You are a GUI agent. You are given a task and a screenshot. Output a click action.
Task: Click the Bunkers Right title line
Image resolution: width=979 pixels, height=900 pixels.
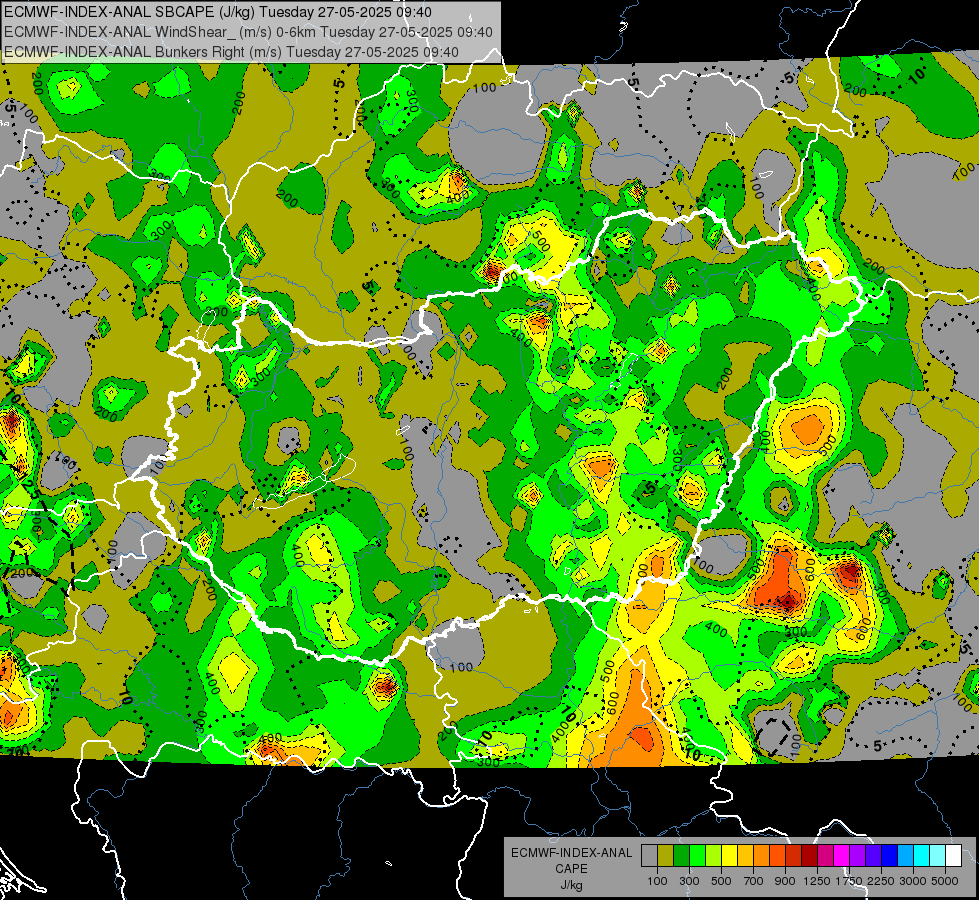coord(231,52)
